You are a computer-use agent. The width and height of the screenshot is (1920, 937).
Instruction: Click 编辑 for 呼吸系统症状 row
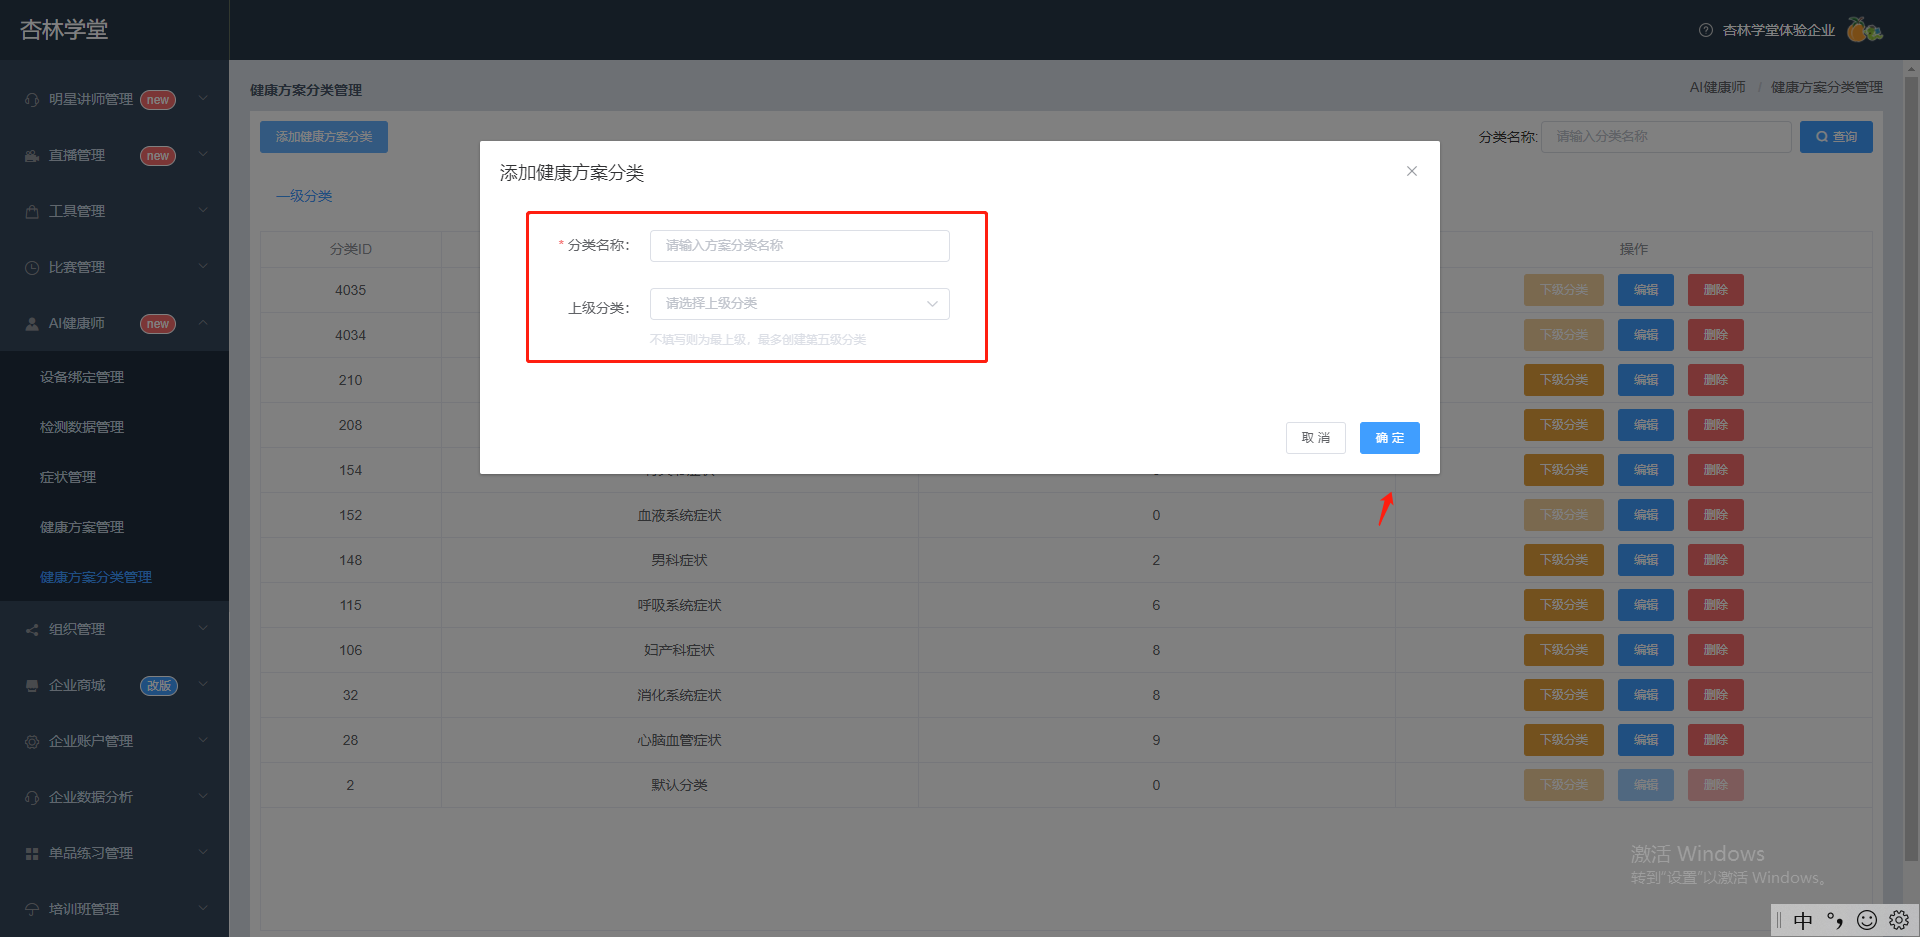[x=1646, y=605]
